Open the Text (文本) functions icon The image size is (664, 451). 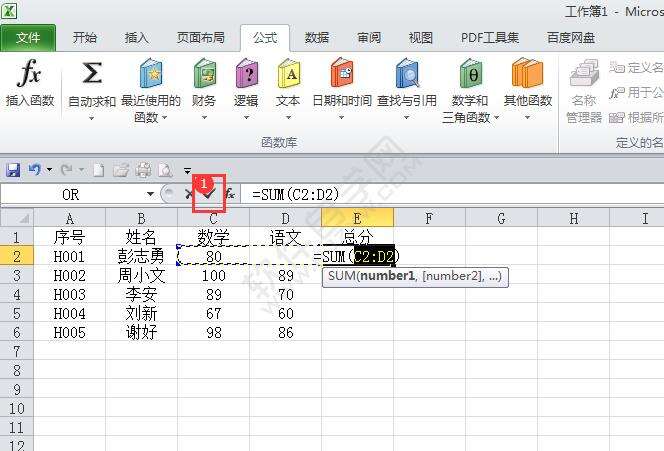click(288, 74)
